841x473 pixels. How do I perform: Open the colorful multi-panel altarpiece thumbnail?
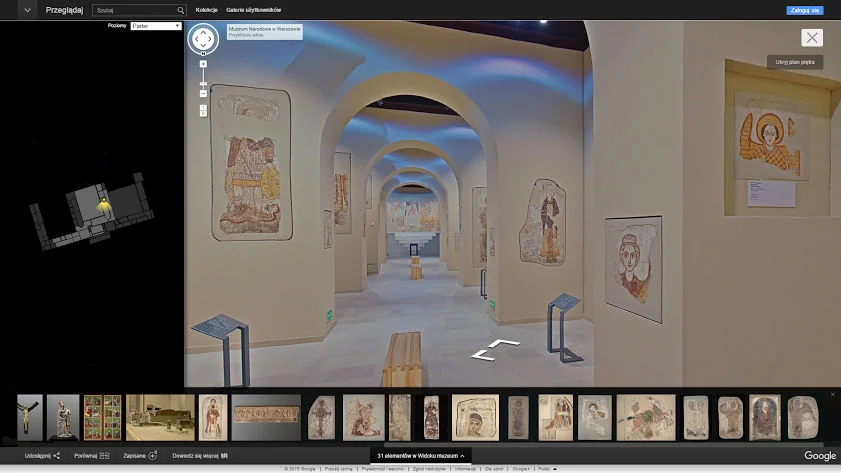click(102, 418)
